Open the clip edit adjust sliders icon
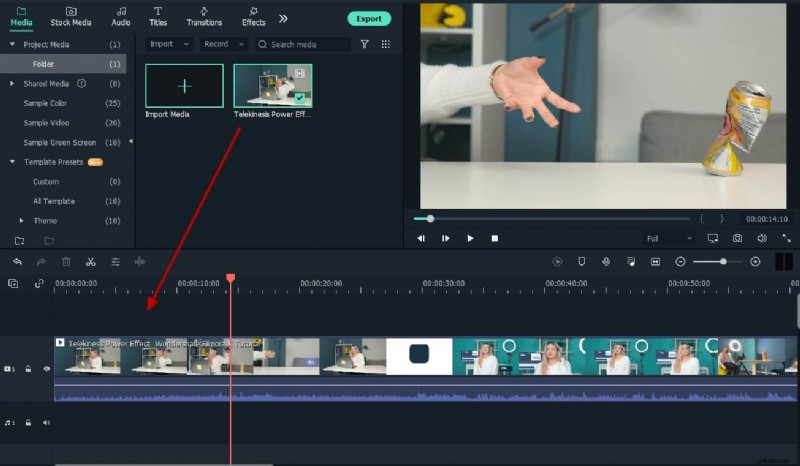The height and width of the screenshot is (466, 800). pyautogui.click(x=115, y=262)
